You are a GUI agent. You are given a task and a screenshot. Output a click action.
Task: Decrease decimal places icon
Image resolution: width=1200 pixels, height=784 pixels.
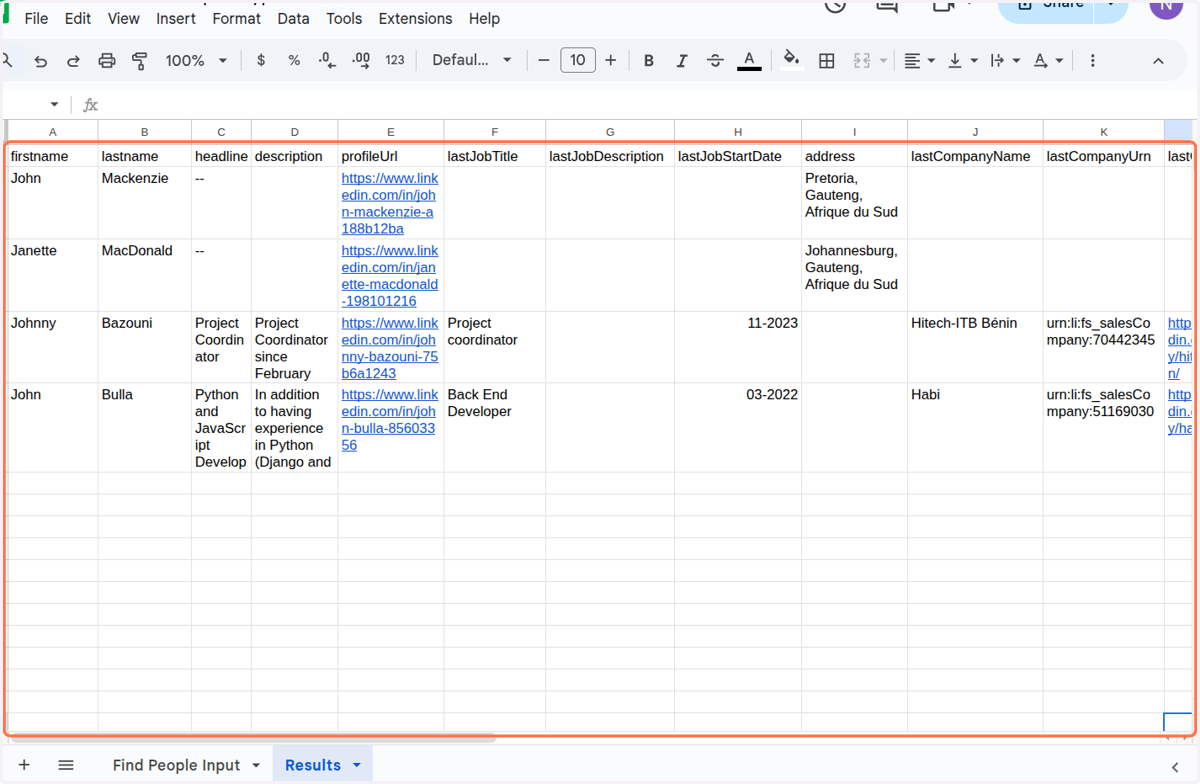(327, 61)
